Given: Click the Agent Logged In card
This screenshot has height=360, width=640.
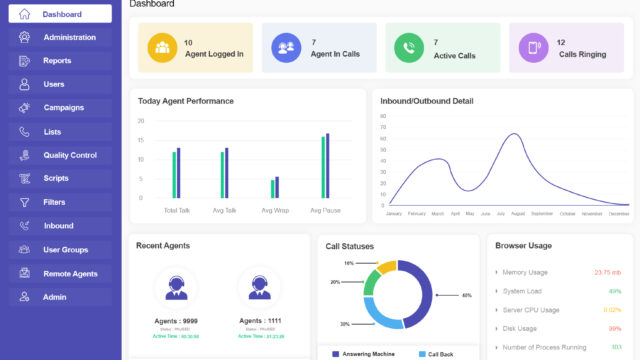Looking at the screenshot, I should [196, 48].
